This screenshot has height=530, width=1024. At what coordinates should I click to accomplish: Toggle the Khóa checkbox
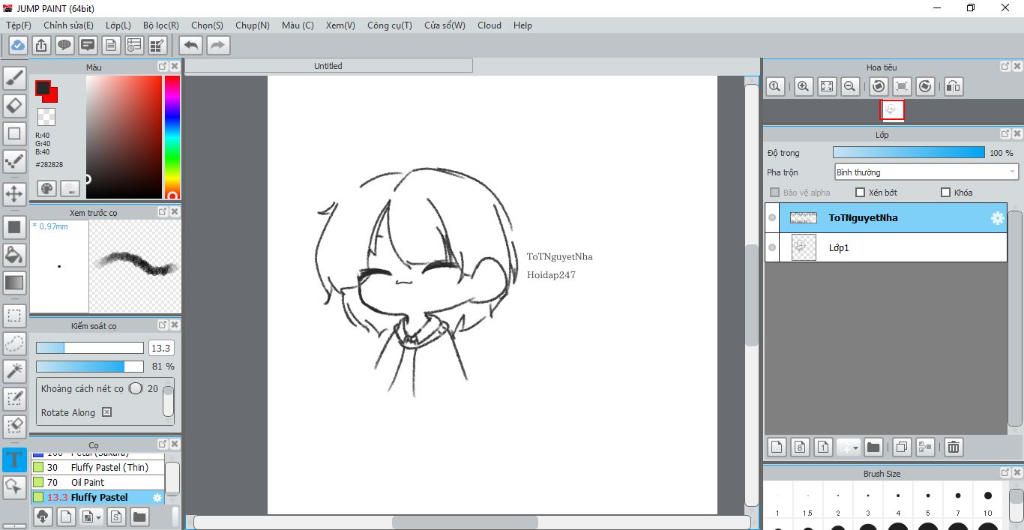click(945, 193)
